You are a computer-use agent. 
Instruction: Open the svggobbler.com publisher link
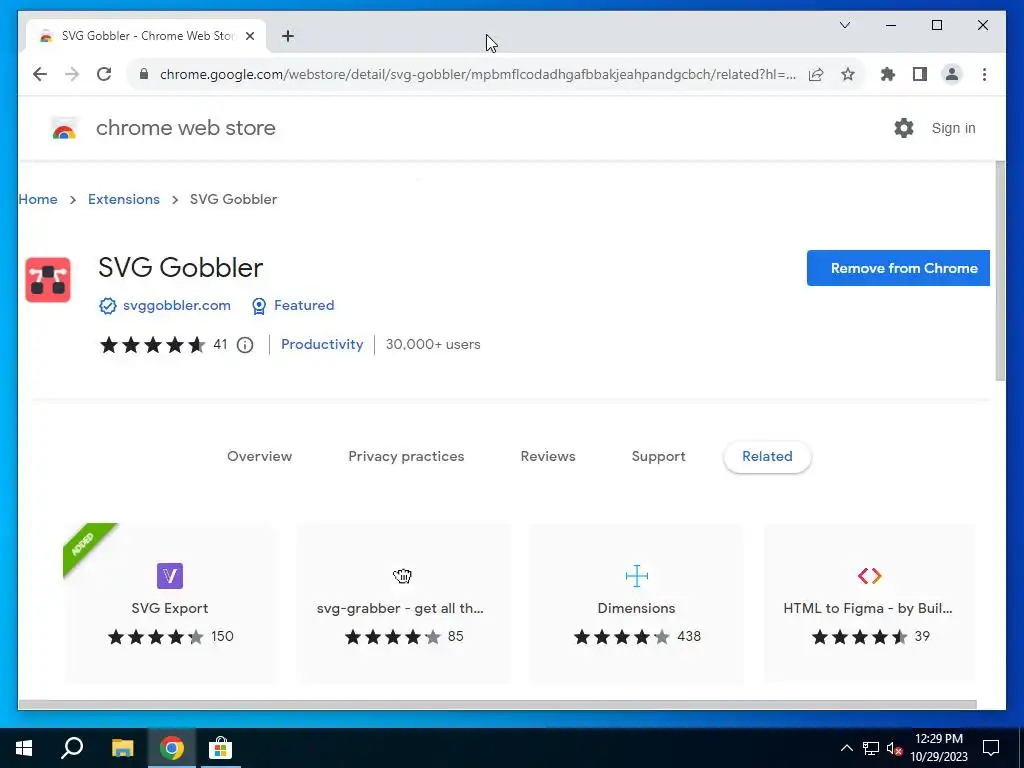coord(176,305)
